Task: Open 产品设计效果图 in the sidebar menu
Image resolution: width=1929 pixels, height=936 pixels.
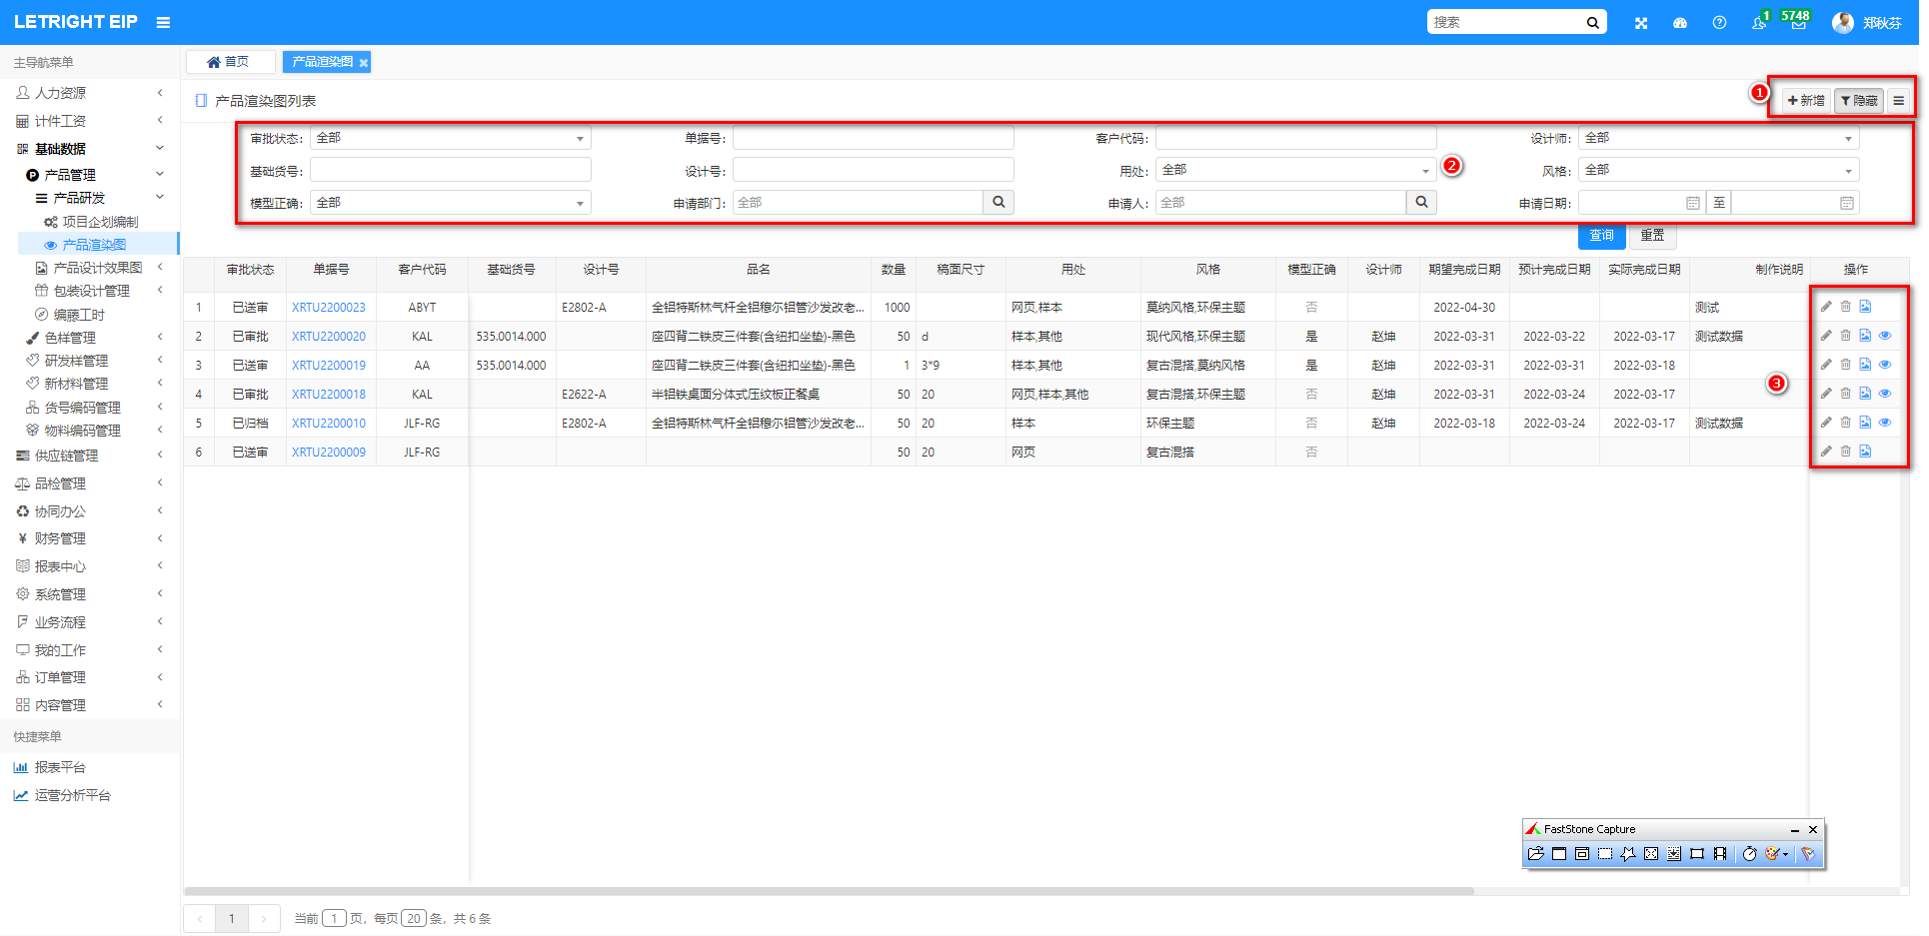Action: 97,268
